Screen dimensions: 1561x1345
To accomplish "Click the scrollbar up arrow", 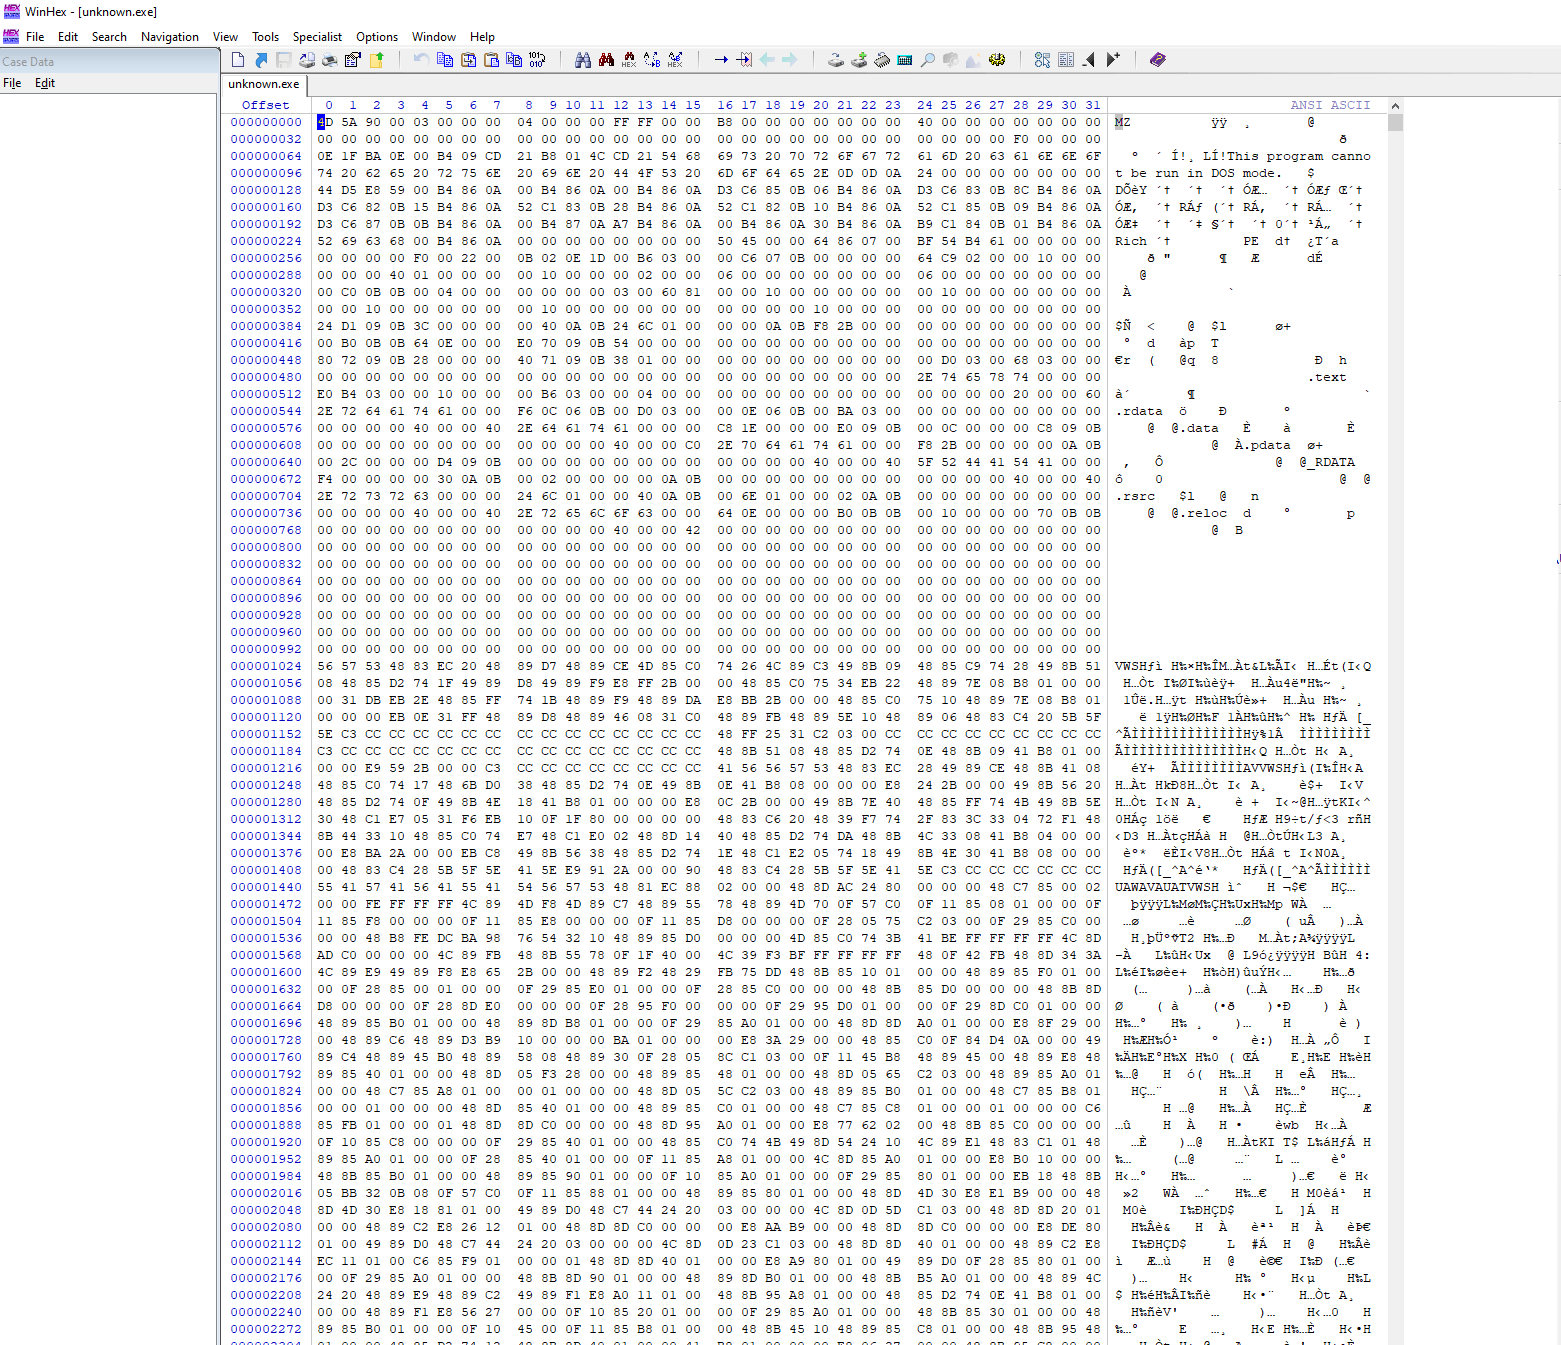I will coord(1395,106).
